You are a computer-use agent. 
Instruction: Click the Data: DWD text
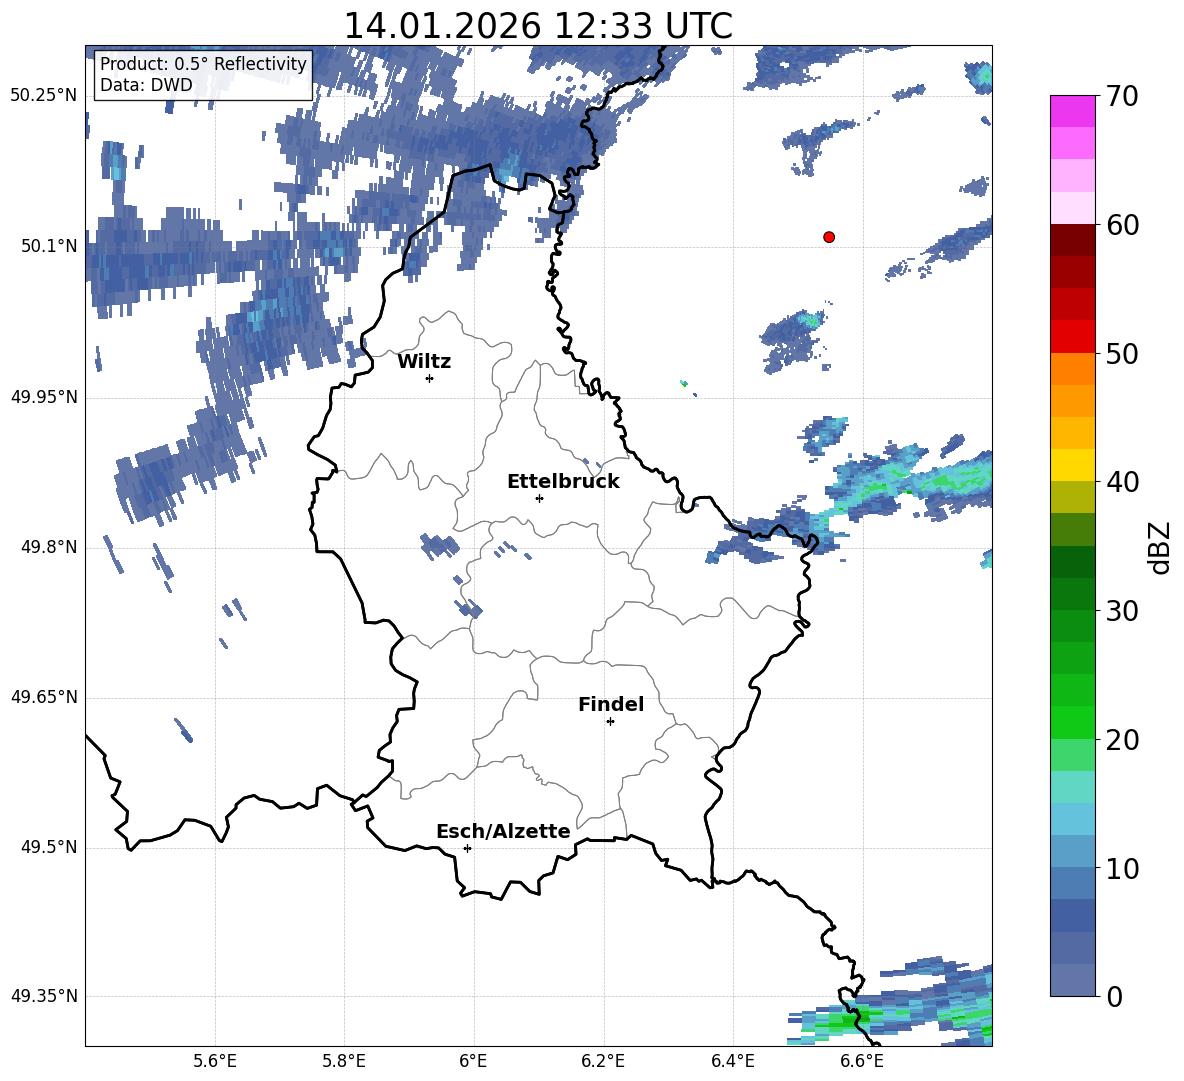point(146,85)
